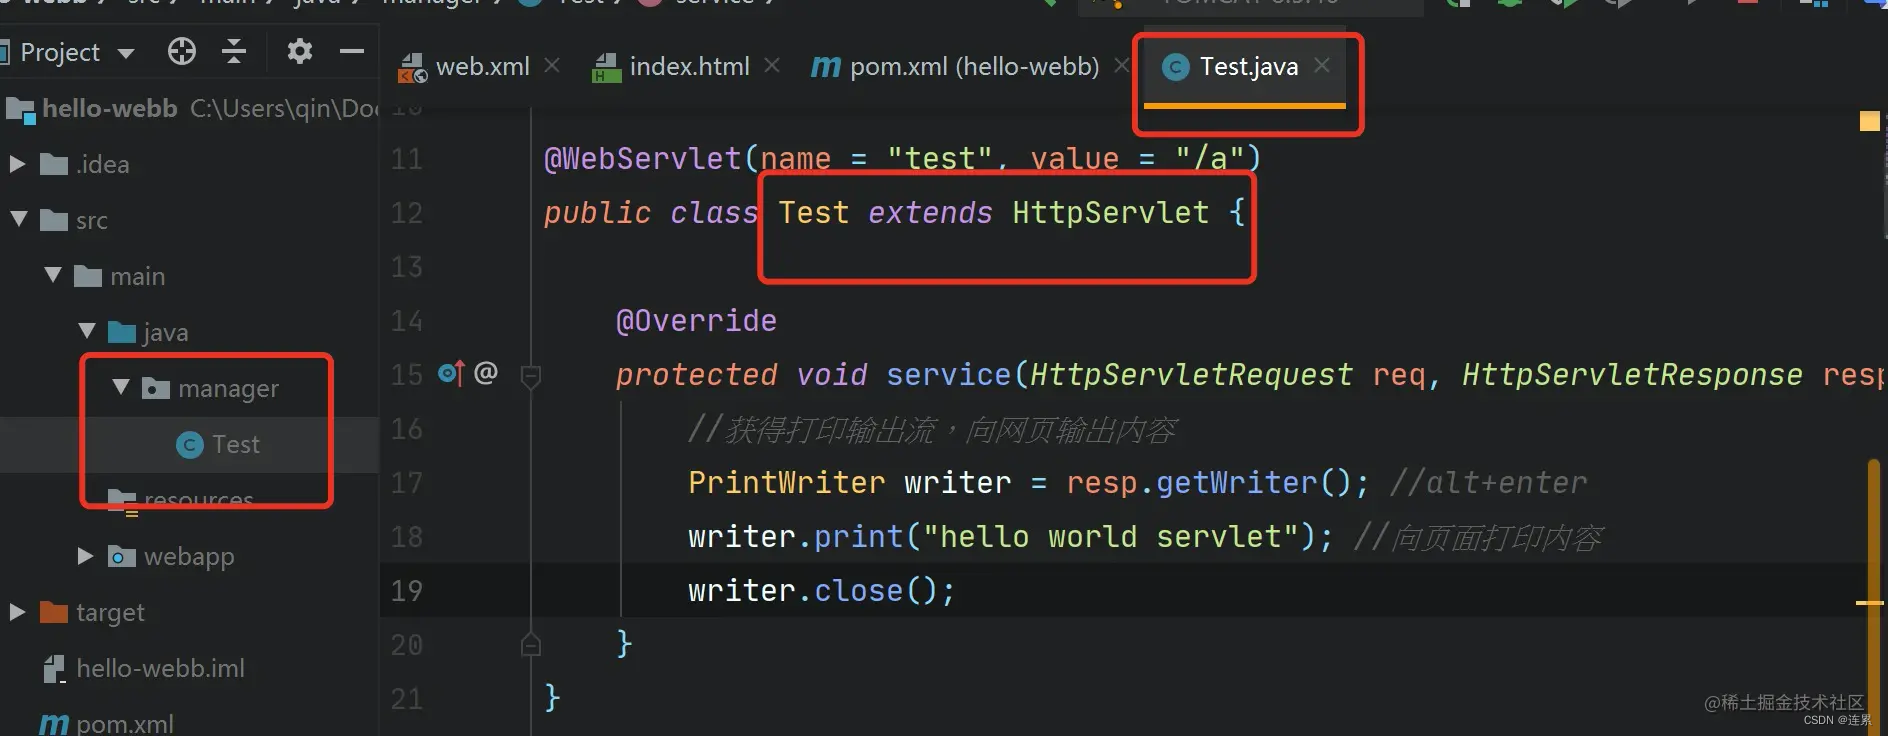Close the pom.xml (hello-webb) tab
The height and width of the screenshot is (736, 1888).
click(1121, 66)
